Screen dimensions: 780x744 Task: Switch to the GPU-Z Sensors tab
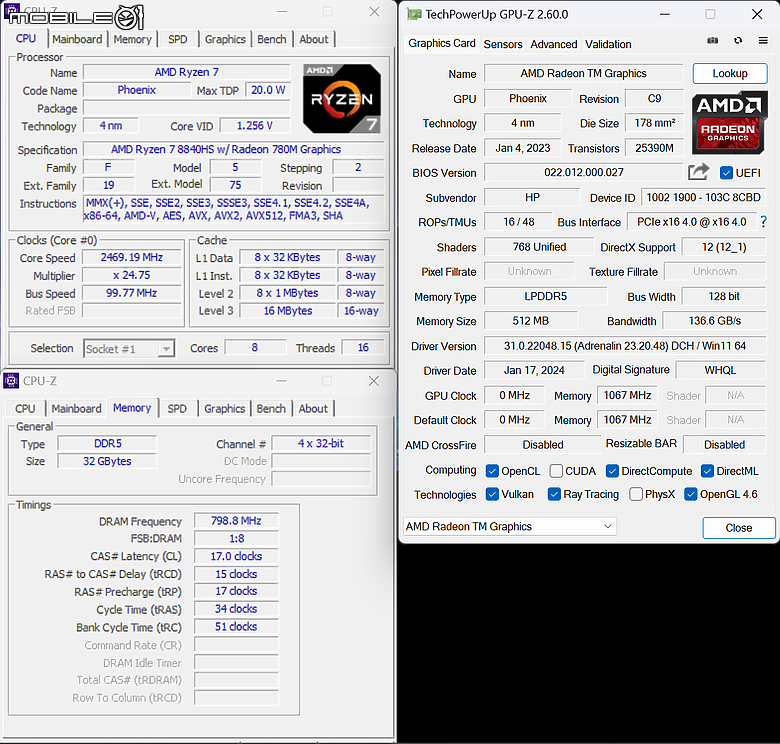tap(503, 44)
